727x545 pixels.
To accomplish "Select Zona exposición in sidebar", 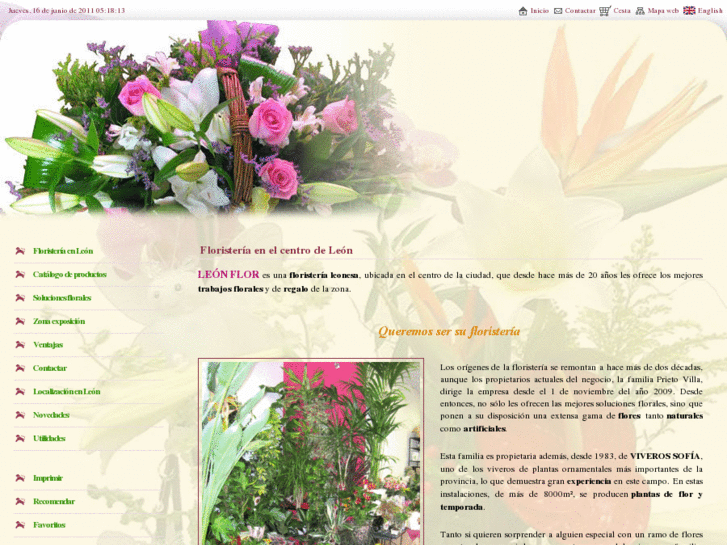I will tap(59, 321).
